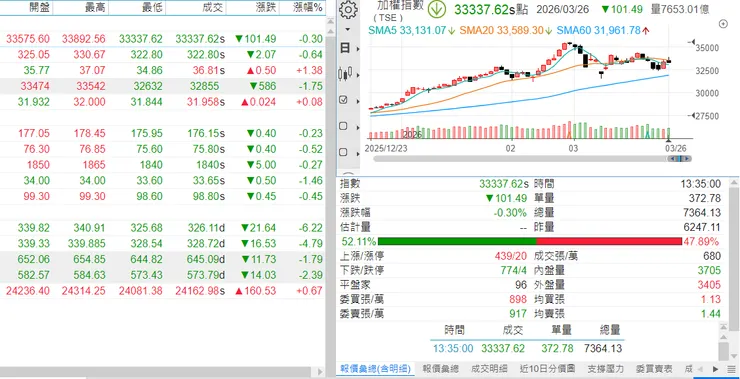Click the SMA20 moving average legend
The width and height of the screenshot is (740, 379).
(506, 31)
